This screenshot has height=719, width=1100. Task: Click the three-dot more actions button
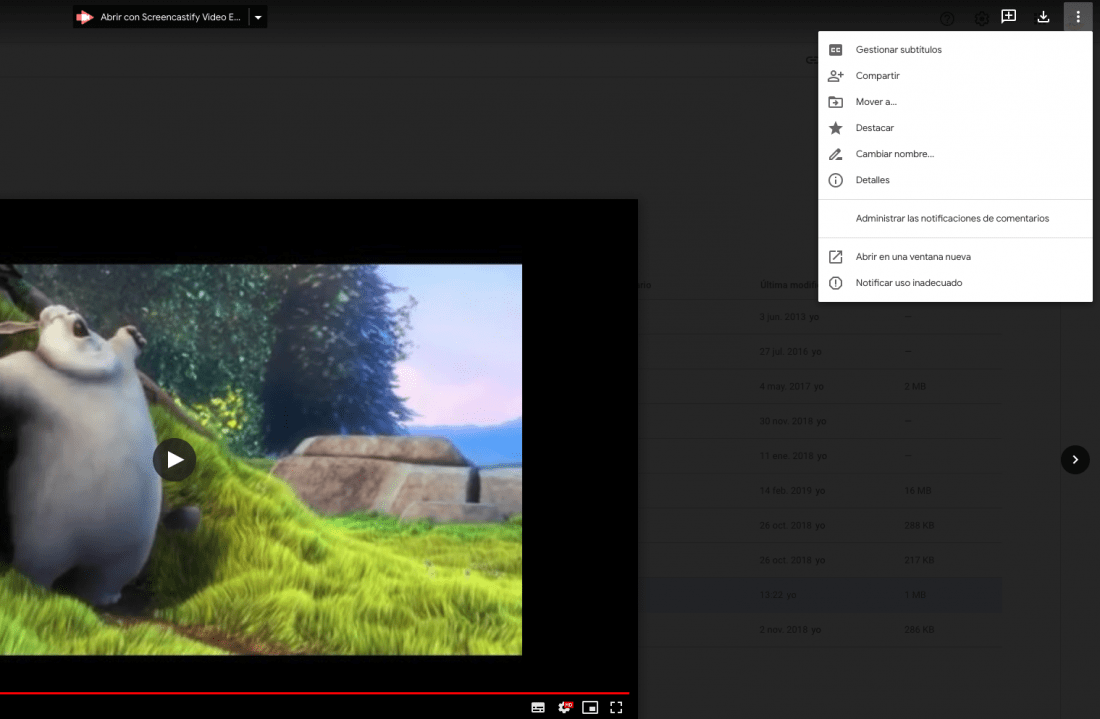[1078, 17]
